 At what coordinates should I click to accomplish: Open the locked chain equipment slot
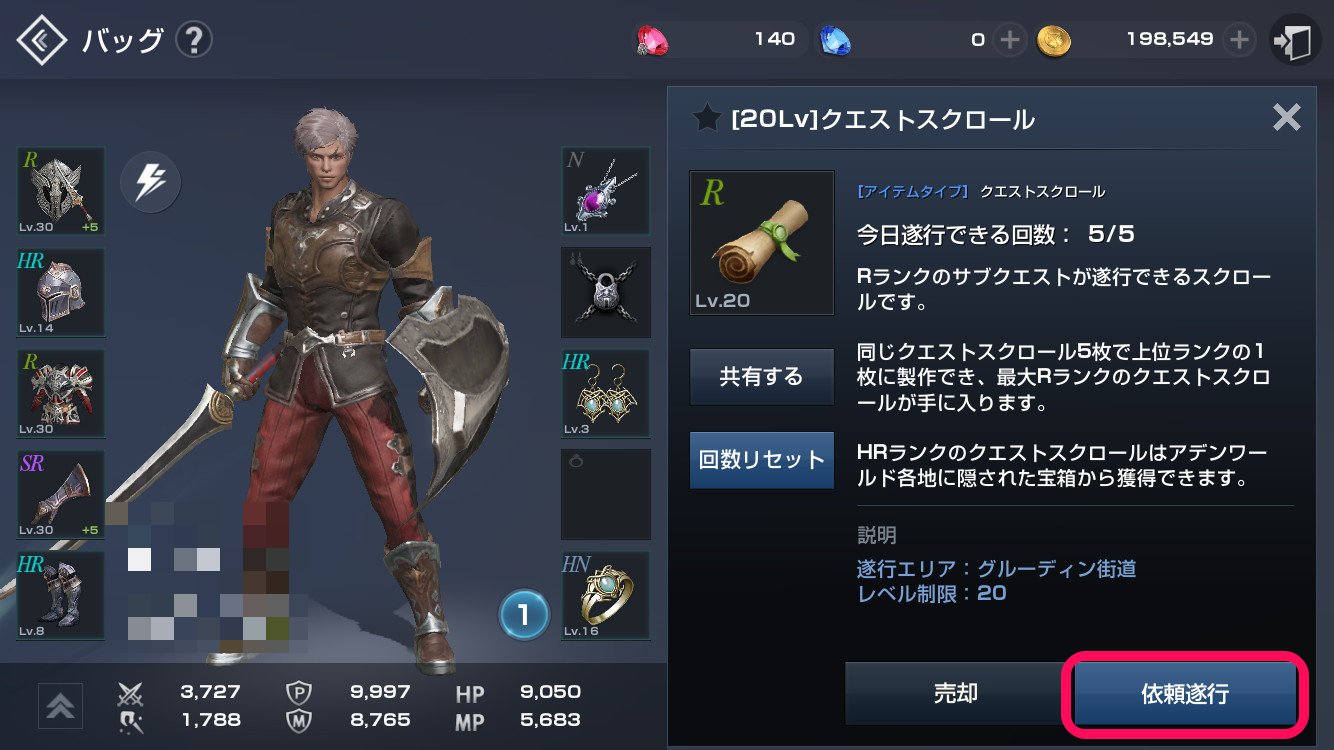(x=606, y=292)
